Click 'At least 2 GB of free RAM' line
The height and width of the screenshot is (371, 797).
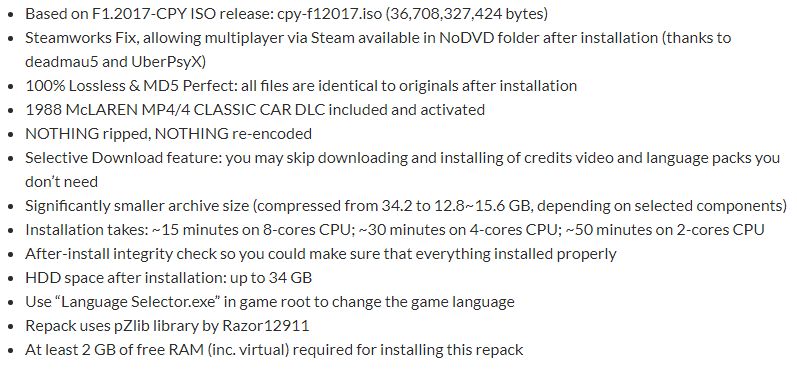(x=274, y=350)
